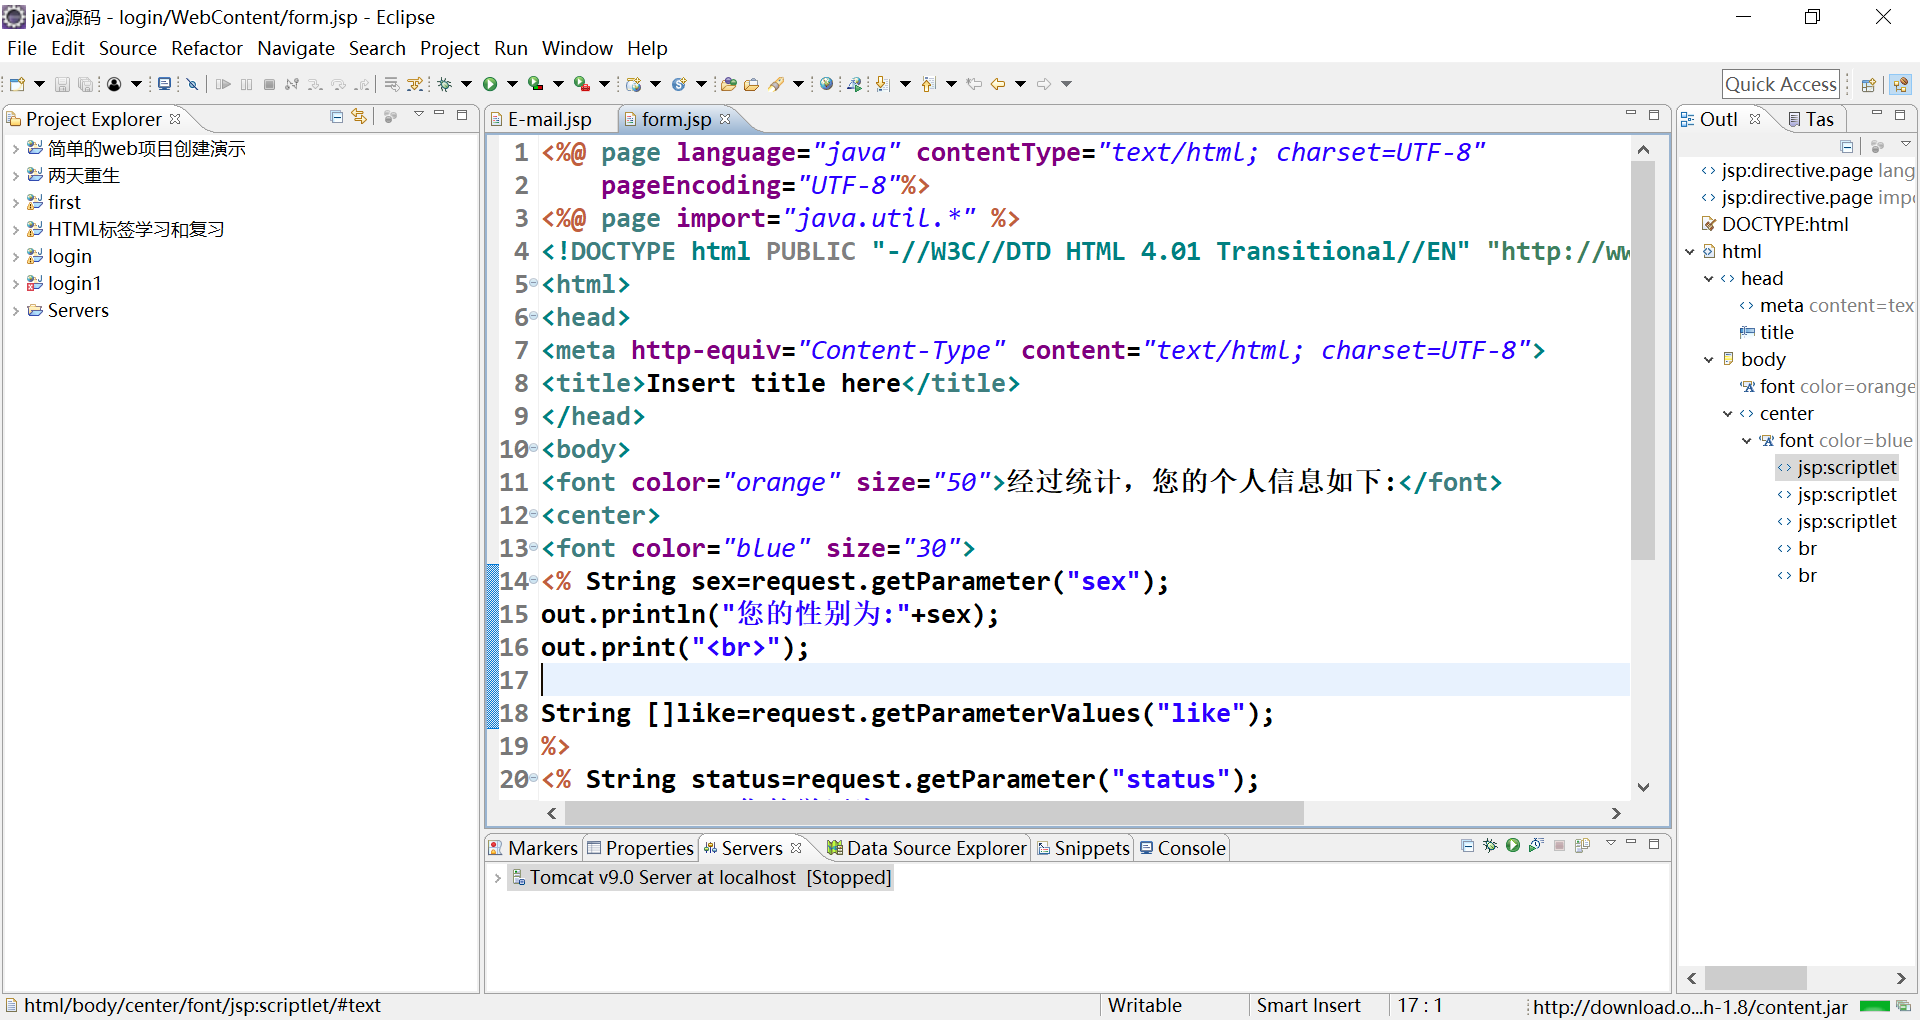Click Collapse All in Project Explorer

coord(337,117)
